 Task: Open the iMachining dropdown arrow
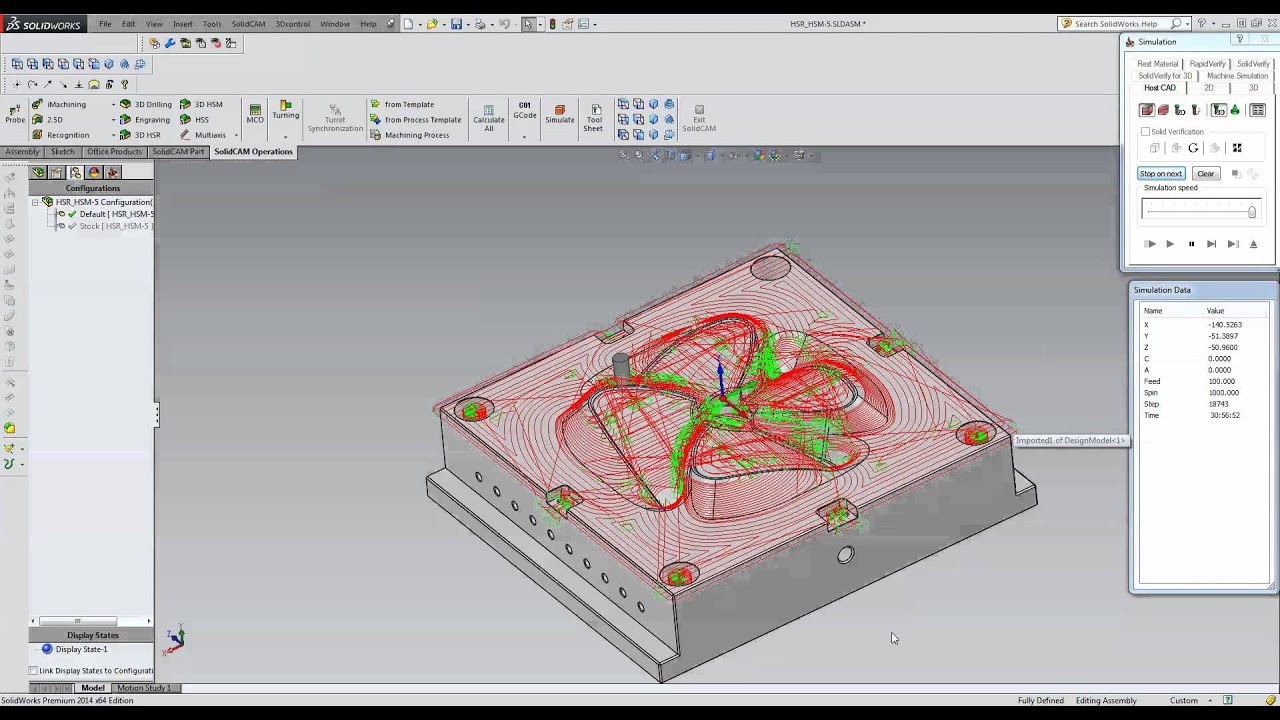point(113,104)
